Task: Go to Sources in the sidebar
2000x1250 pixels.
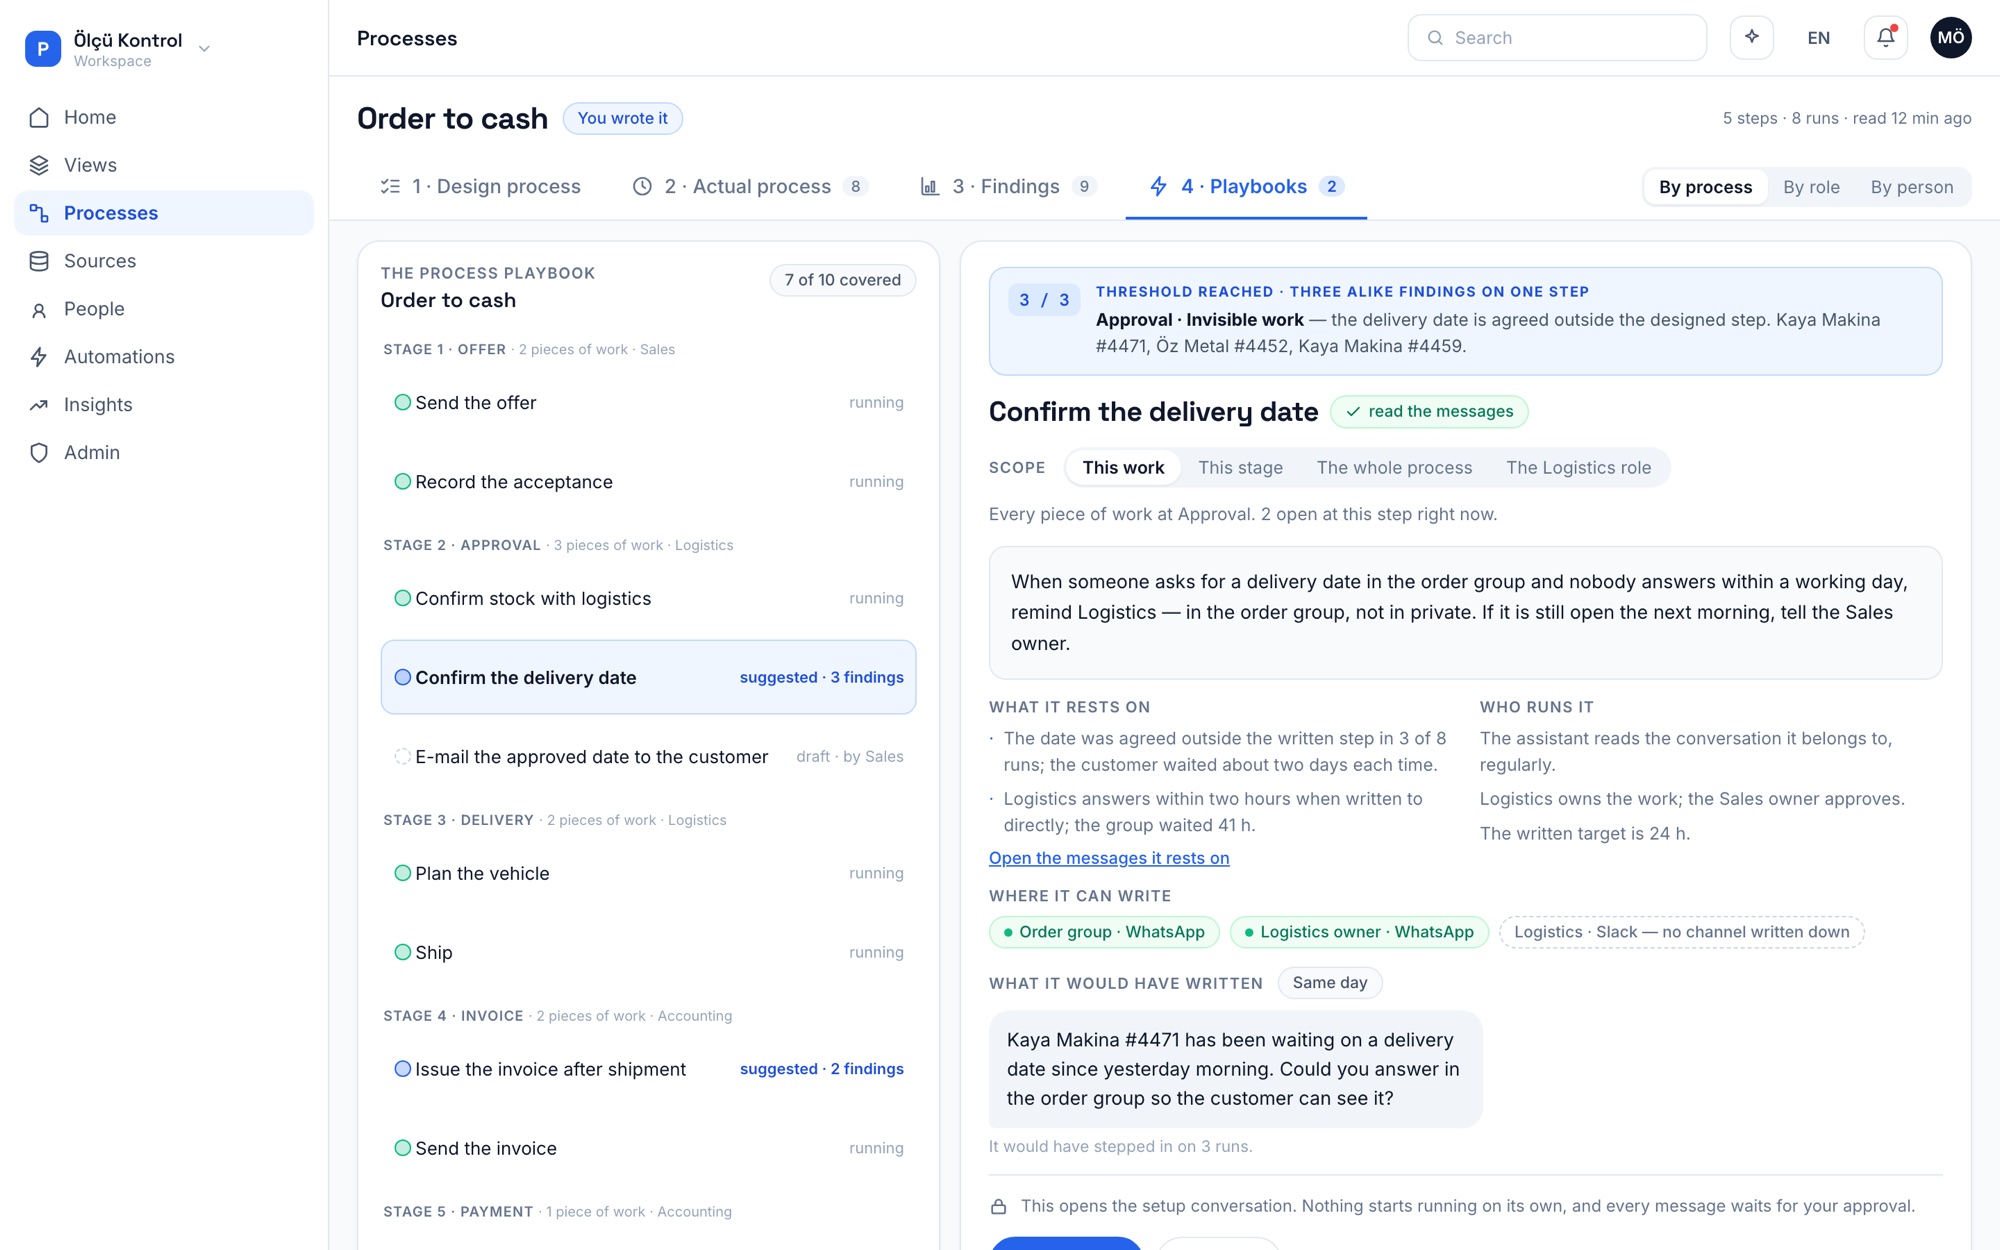Action: coord(164,261)
